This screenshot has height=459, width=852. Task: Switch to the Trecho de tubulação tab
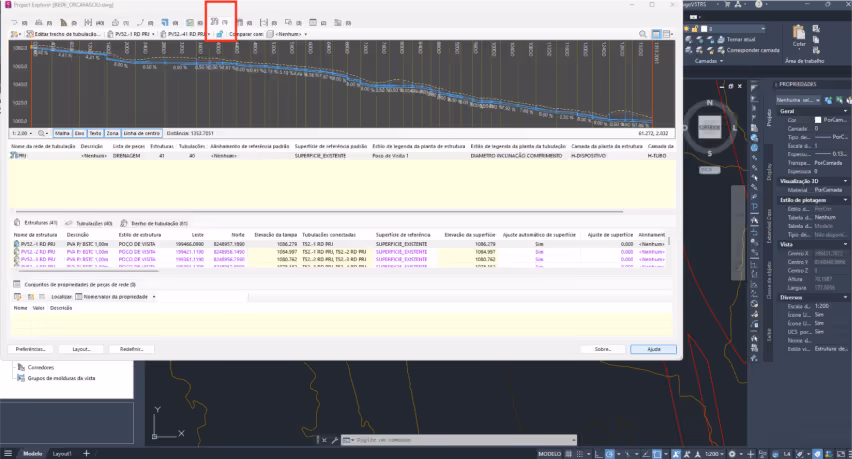point(154,223)
